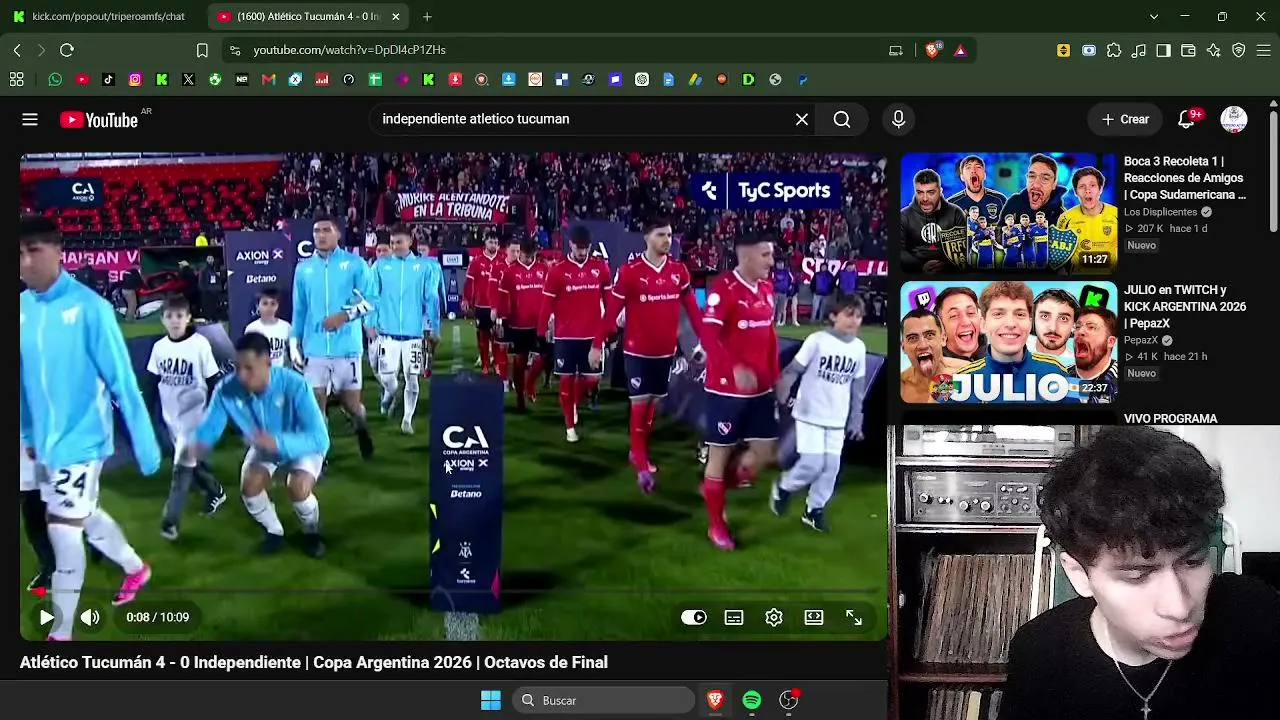Open the Windows Start menu
The image size is (1280, 720).
[x=491, y=700]
